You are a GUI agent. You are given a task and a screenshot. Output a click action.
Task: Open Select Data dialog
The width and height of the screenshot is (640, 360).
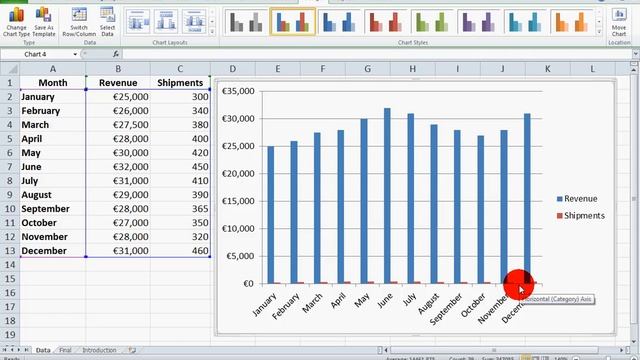(x=107, y=22)
